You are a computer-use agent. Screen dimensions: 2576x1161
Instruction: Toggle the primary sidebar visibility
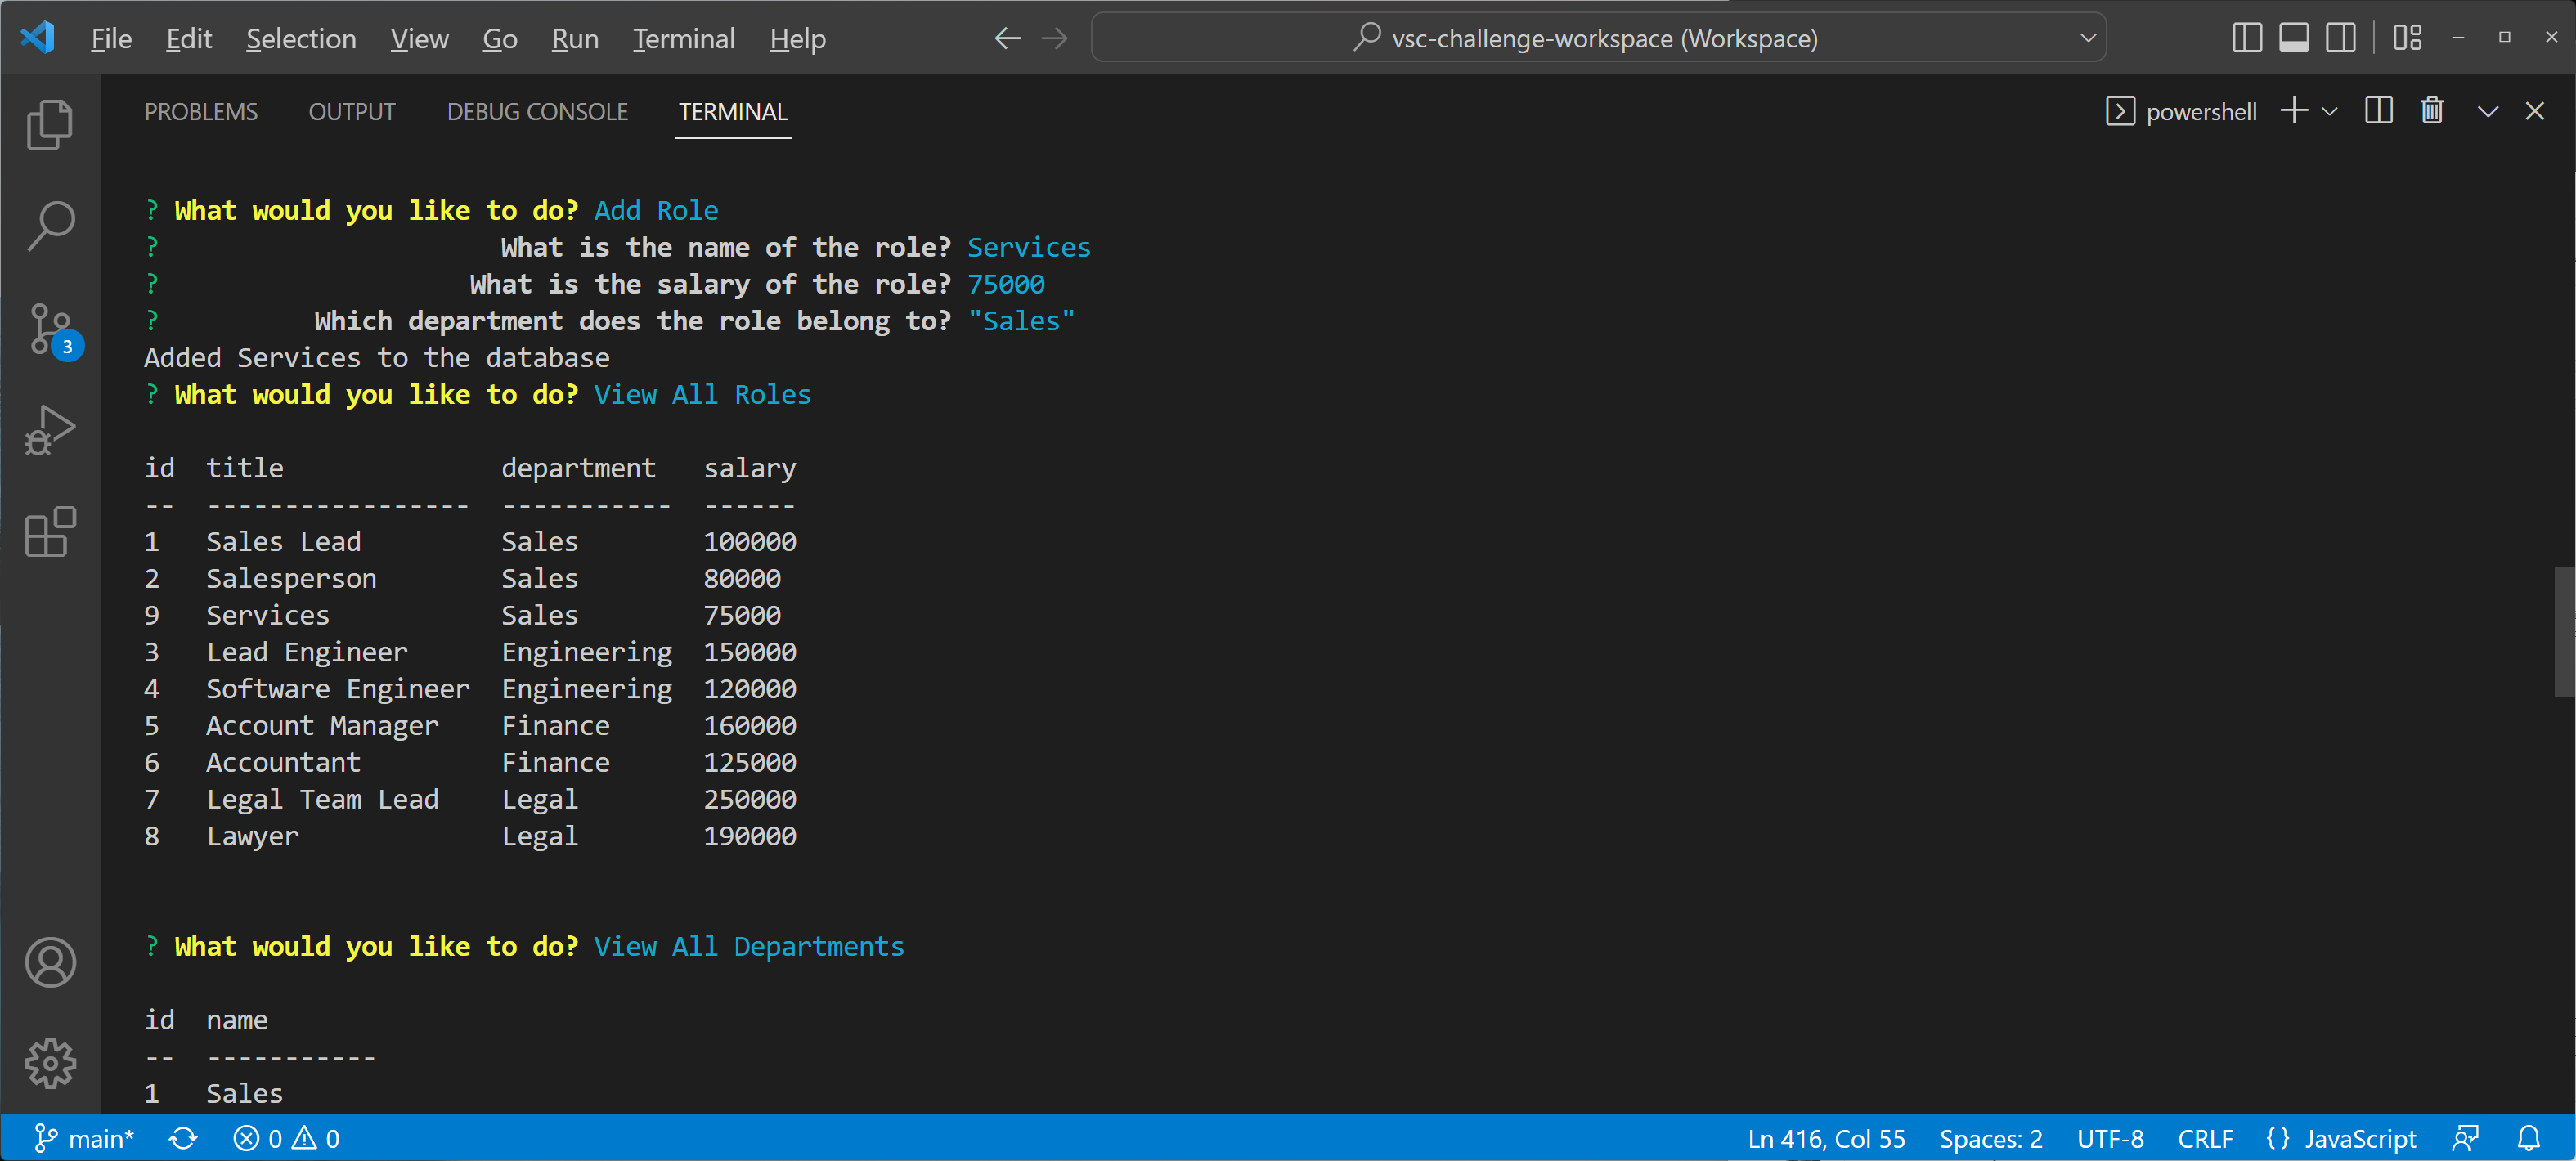[x=2246, y=37]
